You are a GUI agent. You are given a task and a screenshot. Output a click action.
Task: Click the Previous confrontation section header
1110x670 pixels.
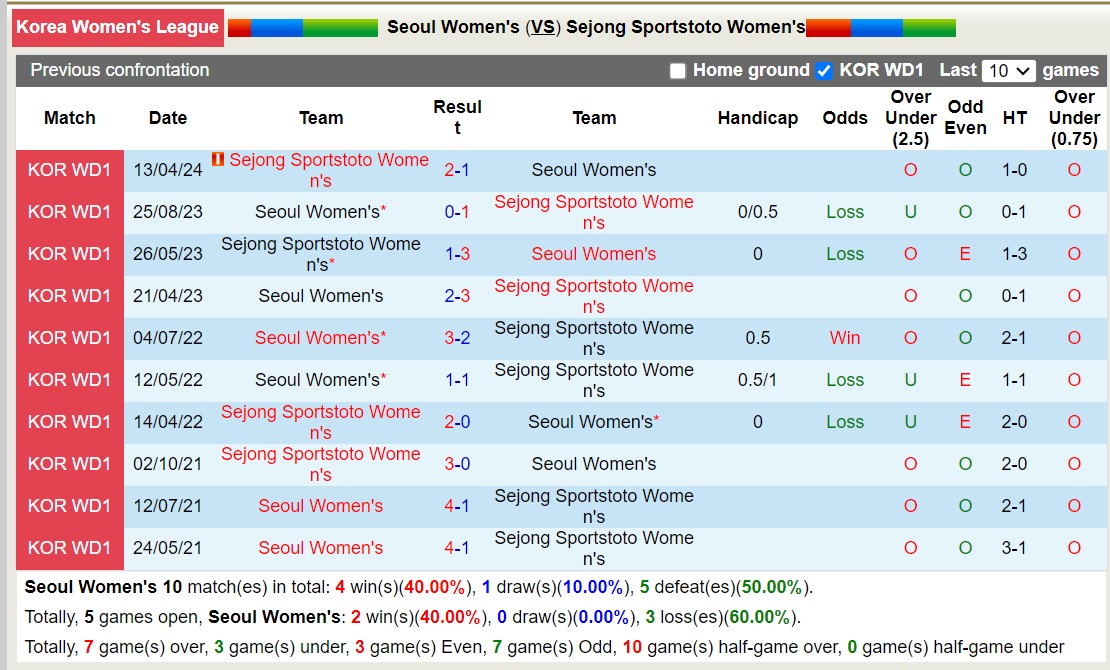tap(120, 70)
